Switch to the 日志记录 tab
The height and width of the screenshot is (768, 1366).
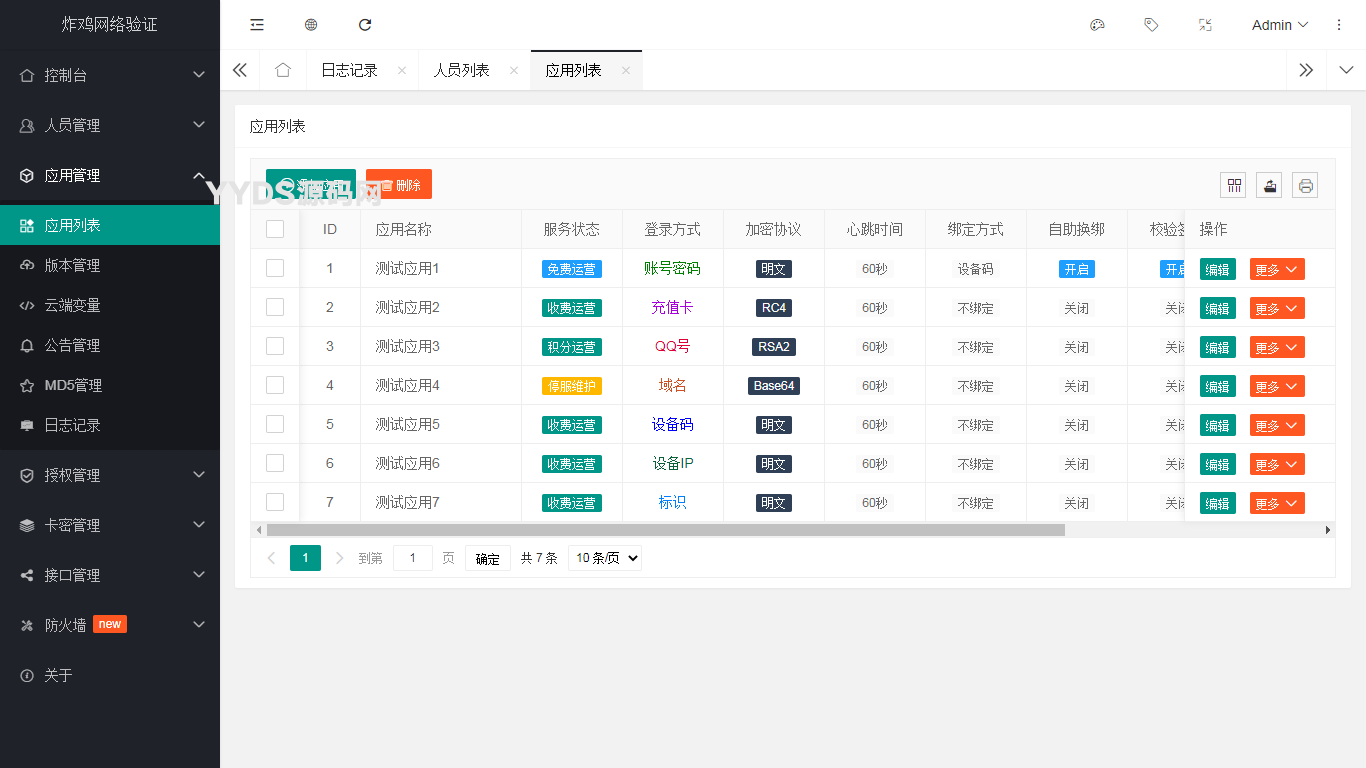tap(349, 70)
